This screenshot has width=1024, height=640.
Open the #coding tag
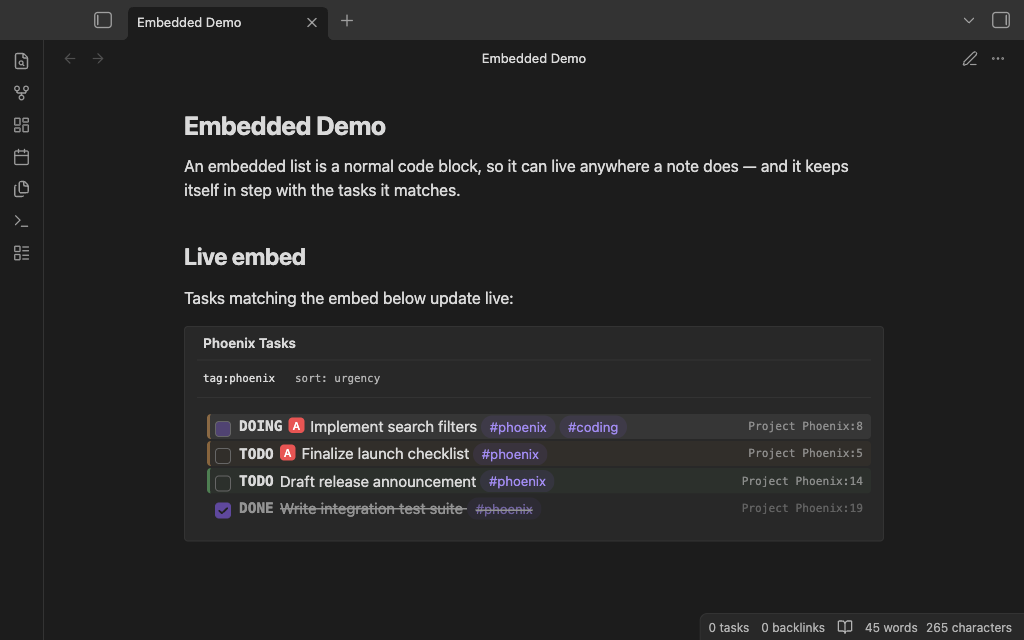coord(592,427)
